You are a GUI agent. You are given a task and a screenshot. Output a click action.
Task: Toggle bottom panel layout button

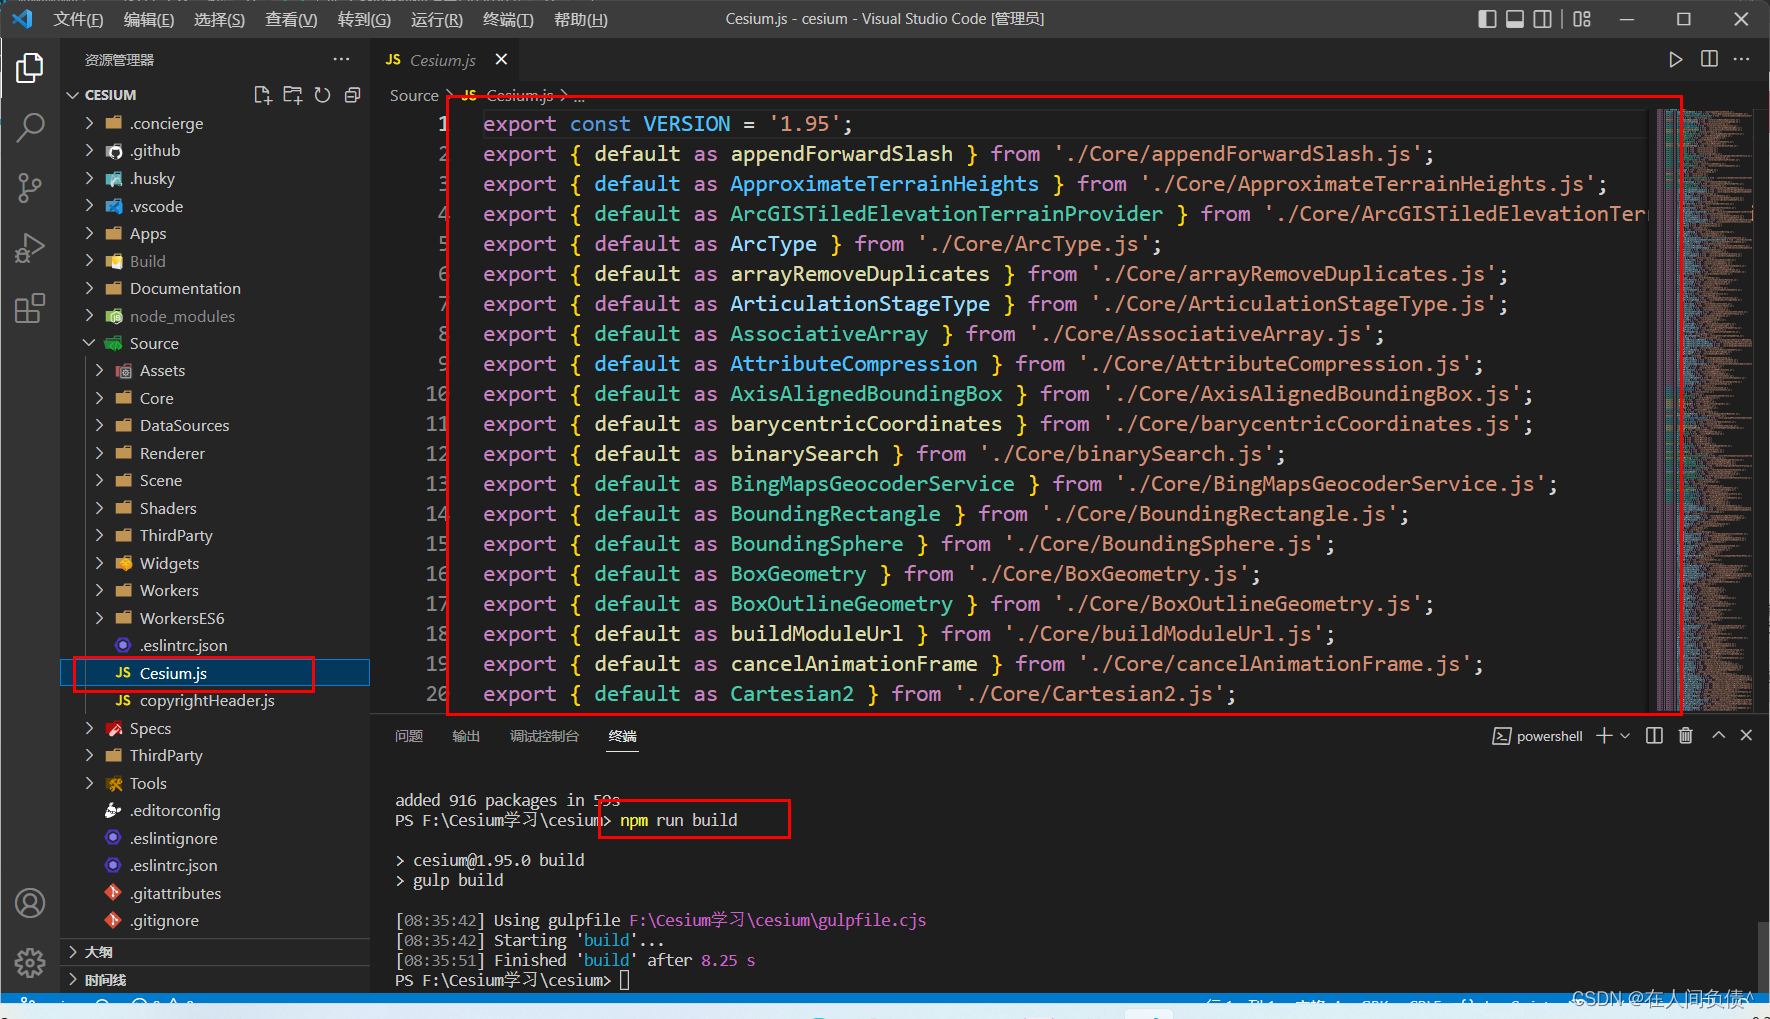1515,19
